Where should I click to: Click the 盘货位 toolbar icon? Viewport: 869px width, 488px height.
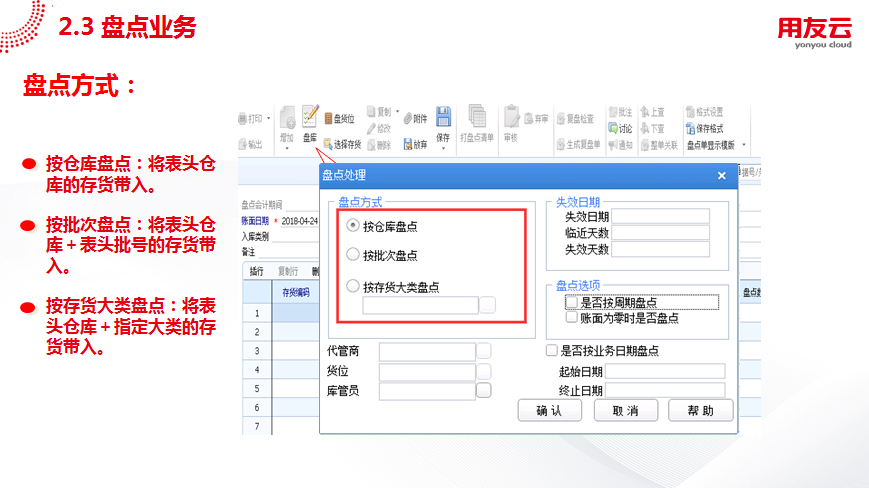coord(328,119)
